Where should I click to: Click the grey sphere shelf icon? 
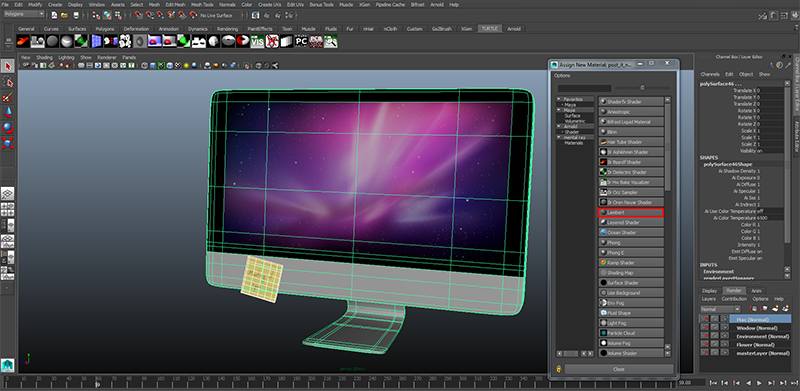coord(53,41)
